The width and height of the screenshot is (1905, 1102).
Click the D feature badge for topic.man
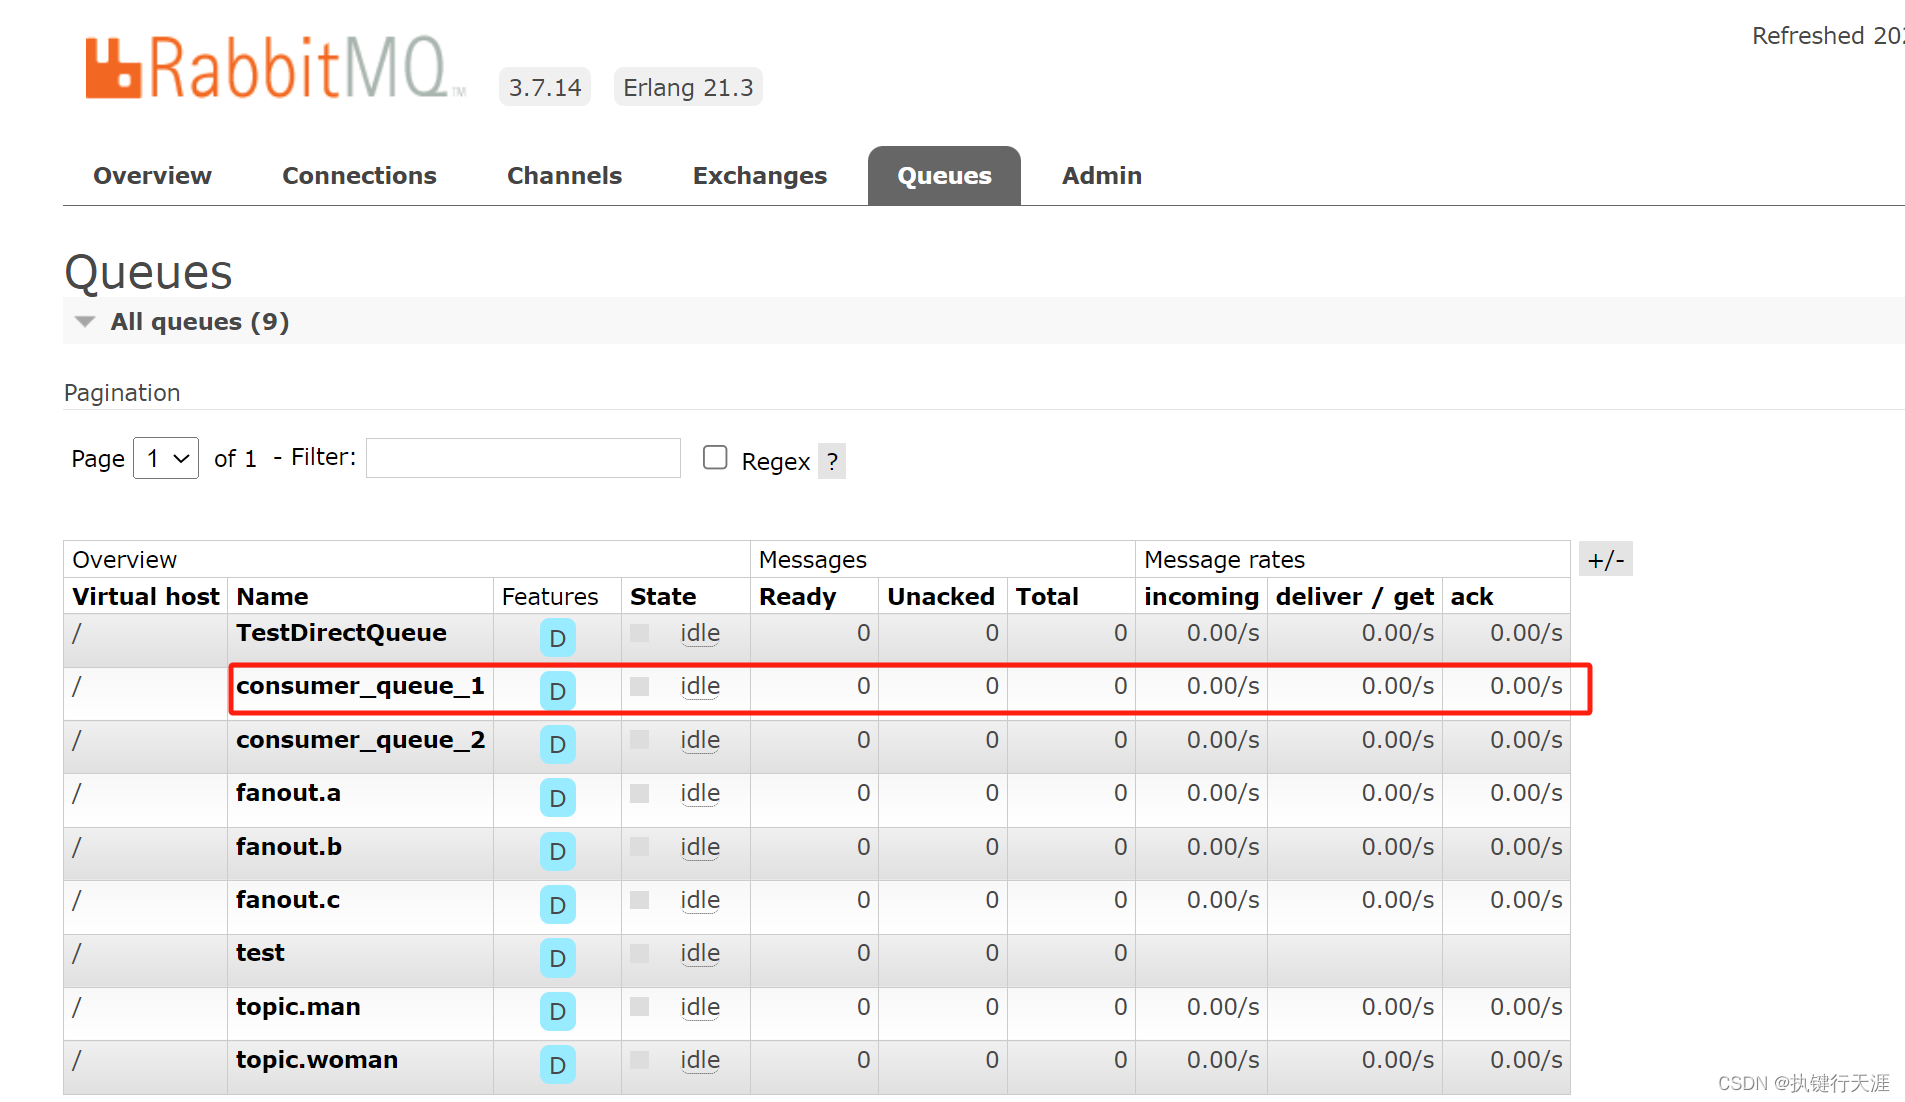pyautogui.click(x=558, y=1012)
